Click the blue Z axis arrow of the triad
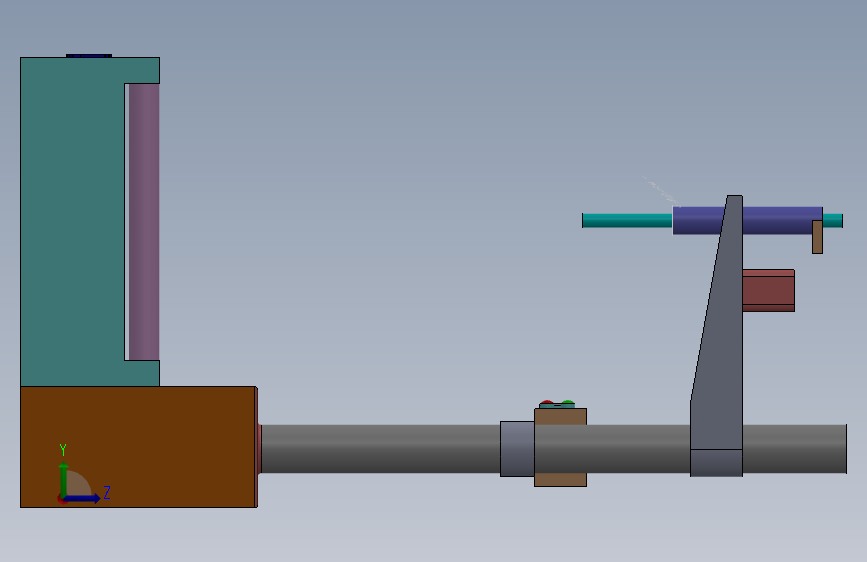This screenshot has height=562, width=867. [x=82, y=498]
